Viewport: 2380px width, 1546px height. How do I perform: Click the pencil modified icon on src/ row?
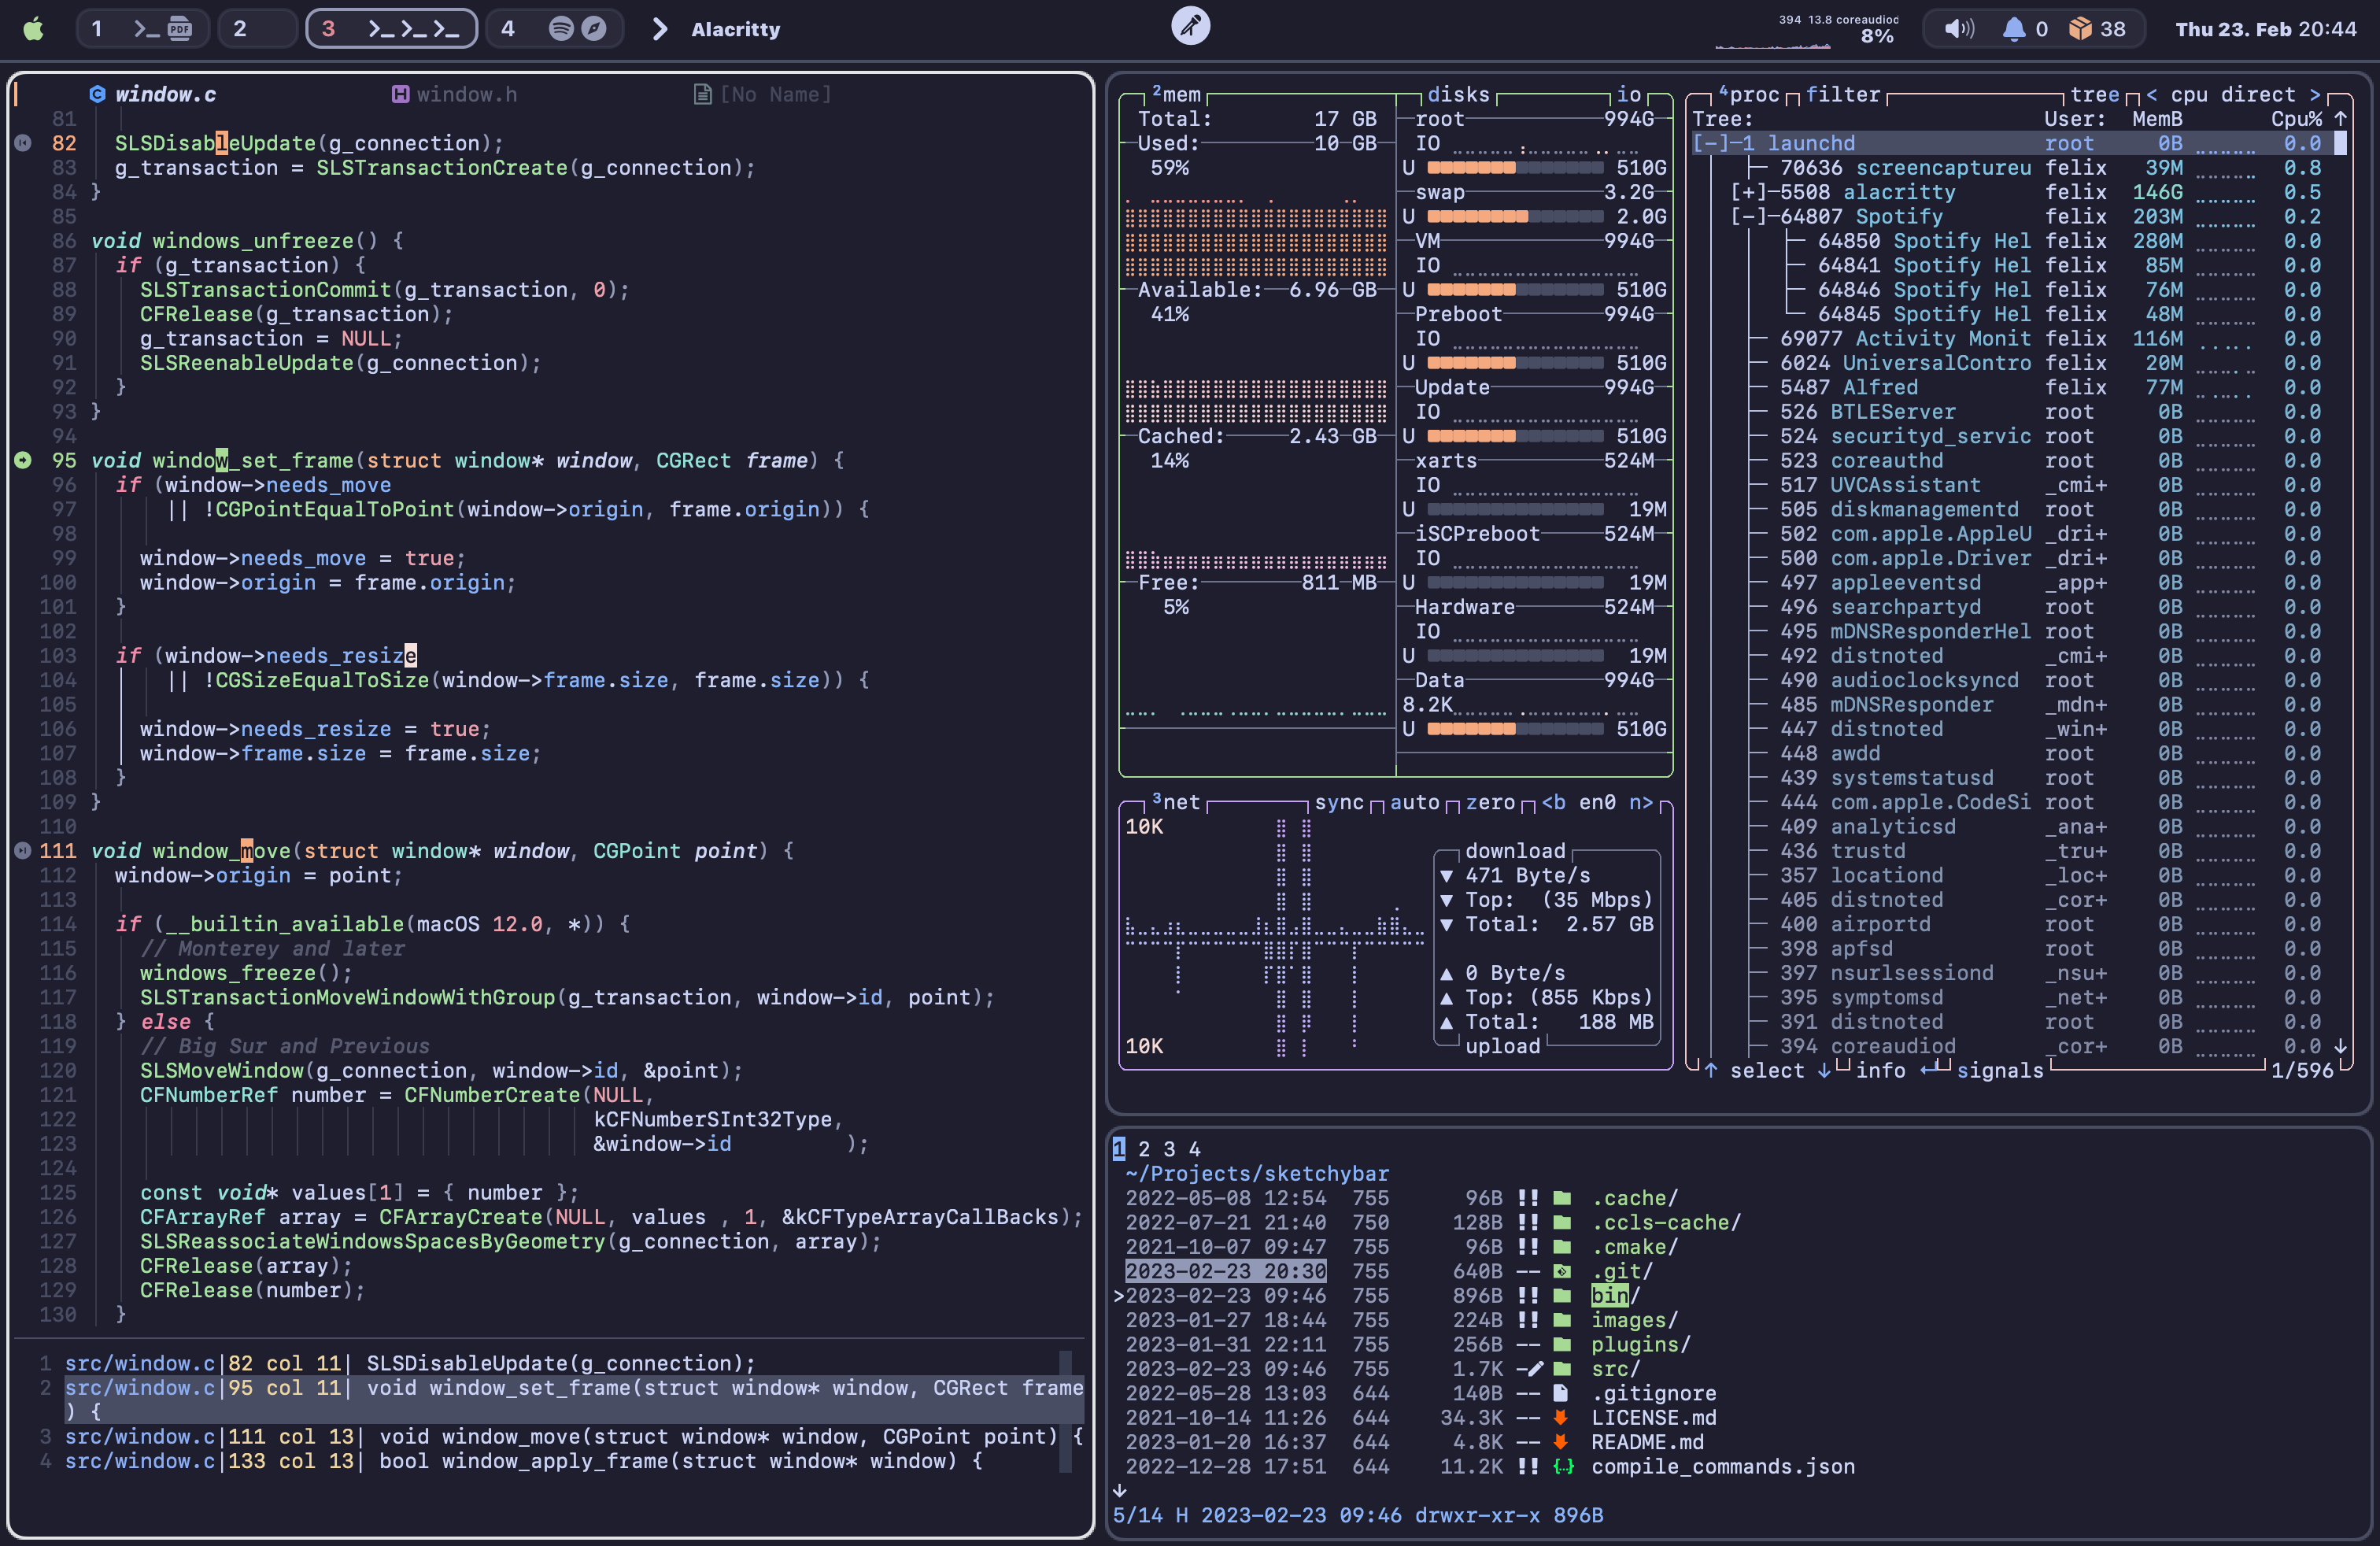tap(1535, 1369)
